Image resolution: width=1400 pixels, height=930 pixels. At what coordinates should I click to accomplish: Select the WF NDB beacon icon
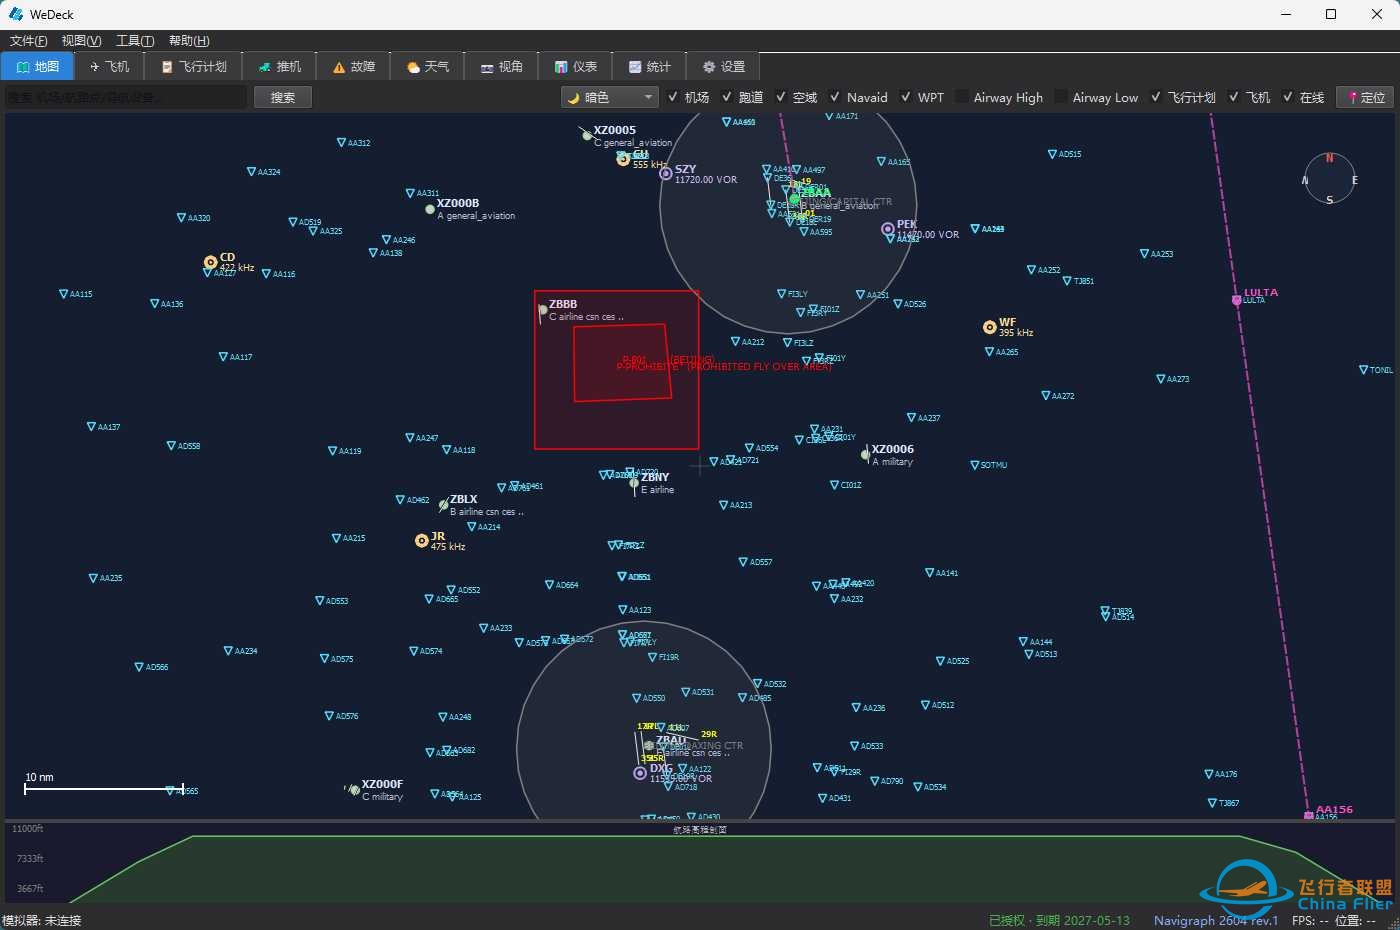coord(989,327)
